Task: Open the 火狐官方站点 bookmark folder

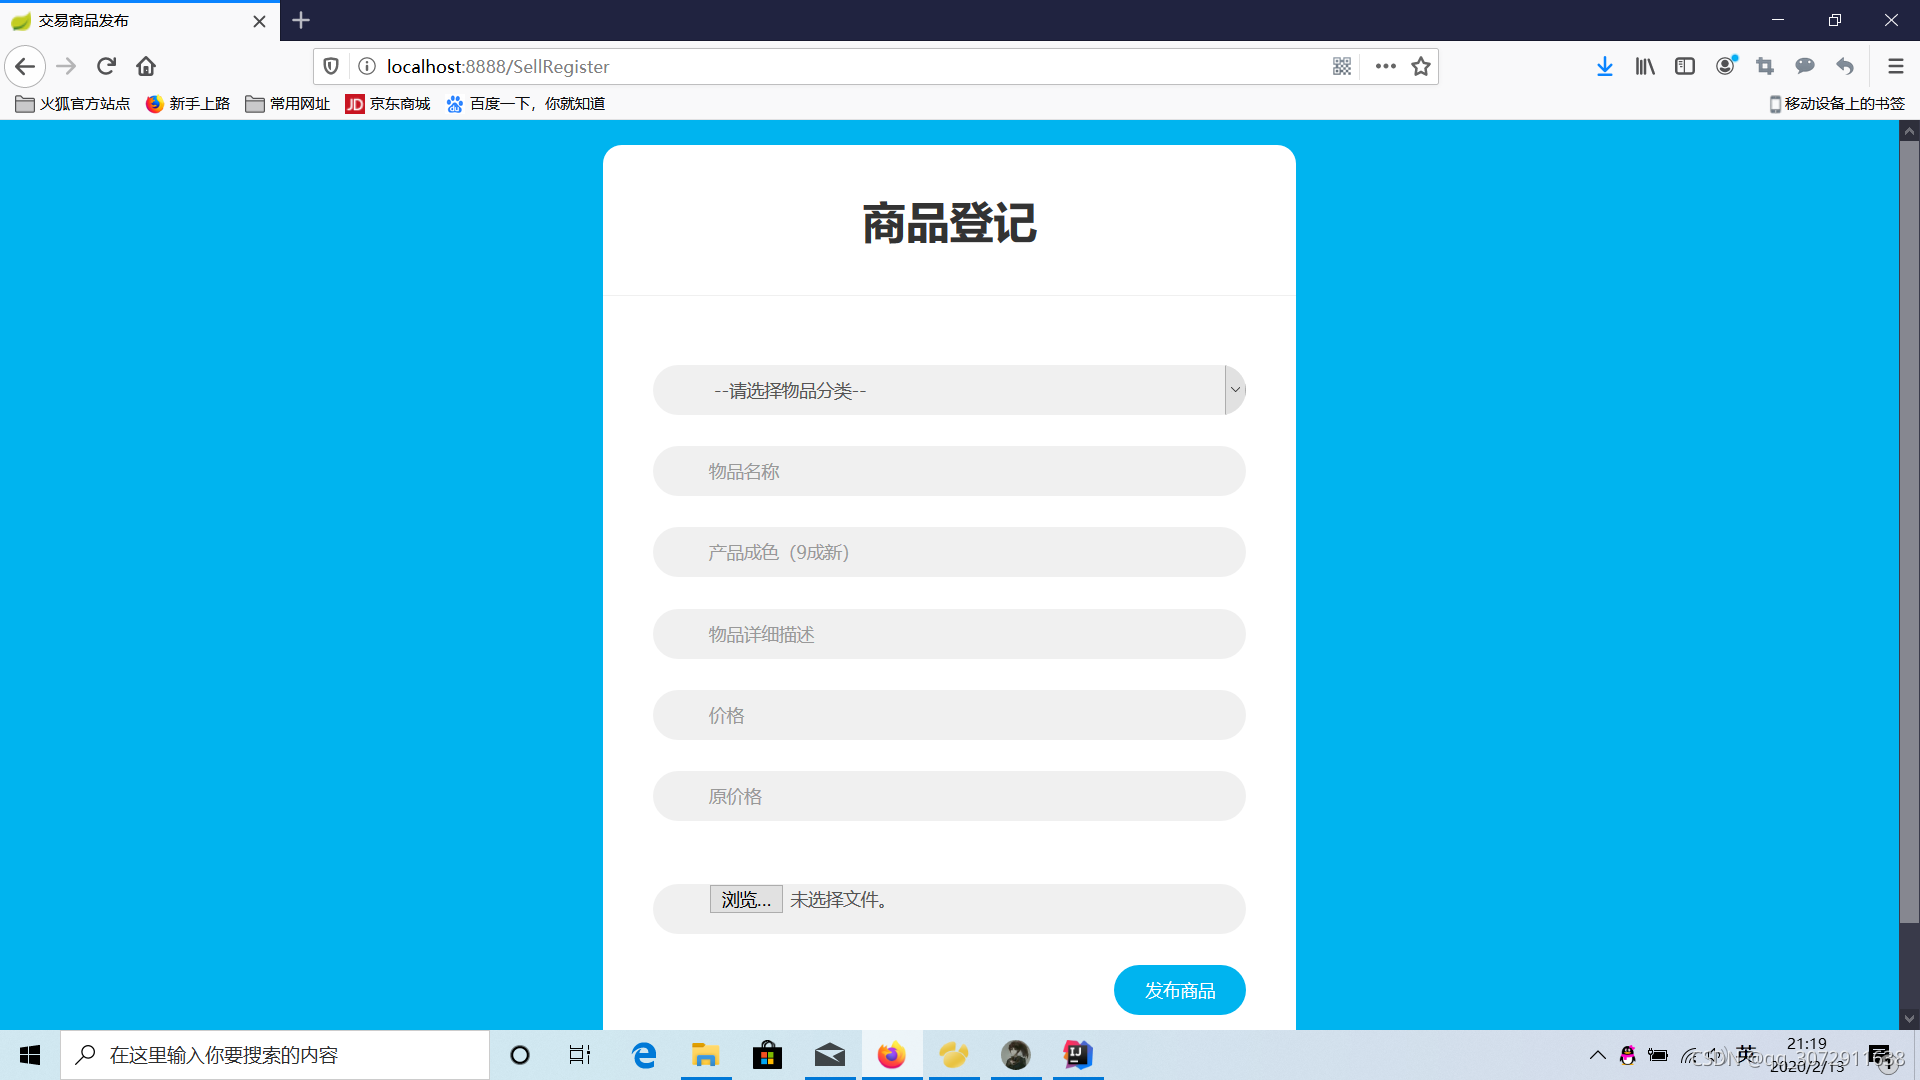Action: (73, 103)
